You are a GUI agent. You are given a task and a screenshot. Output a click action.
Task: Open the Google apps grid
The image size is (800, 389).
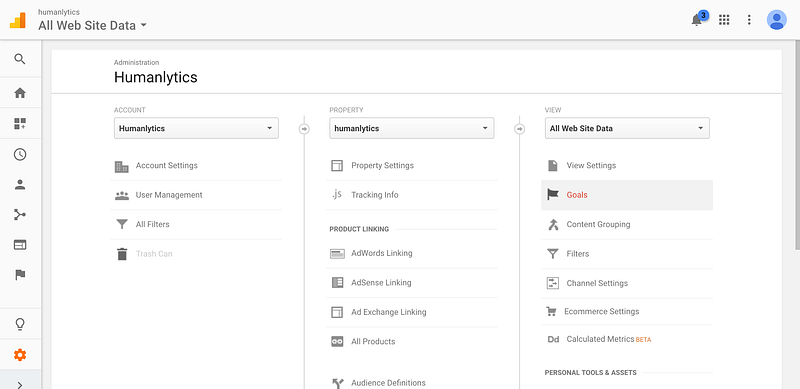pos(724,20)
